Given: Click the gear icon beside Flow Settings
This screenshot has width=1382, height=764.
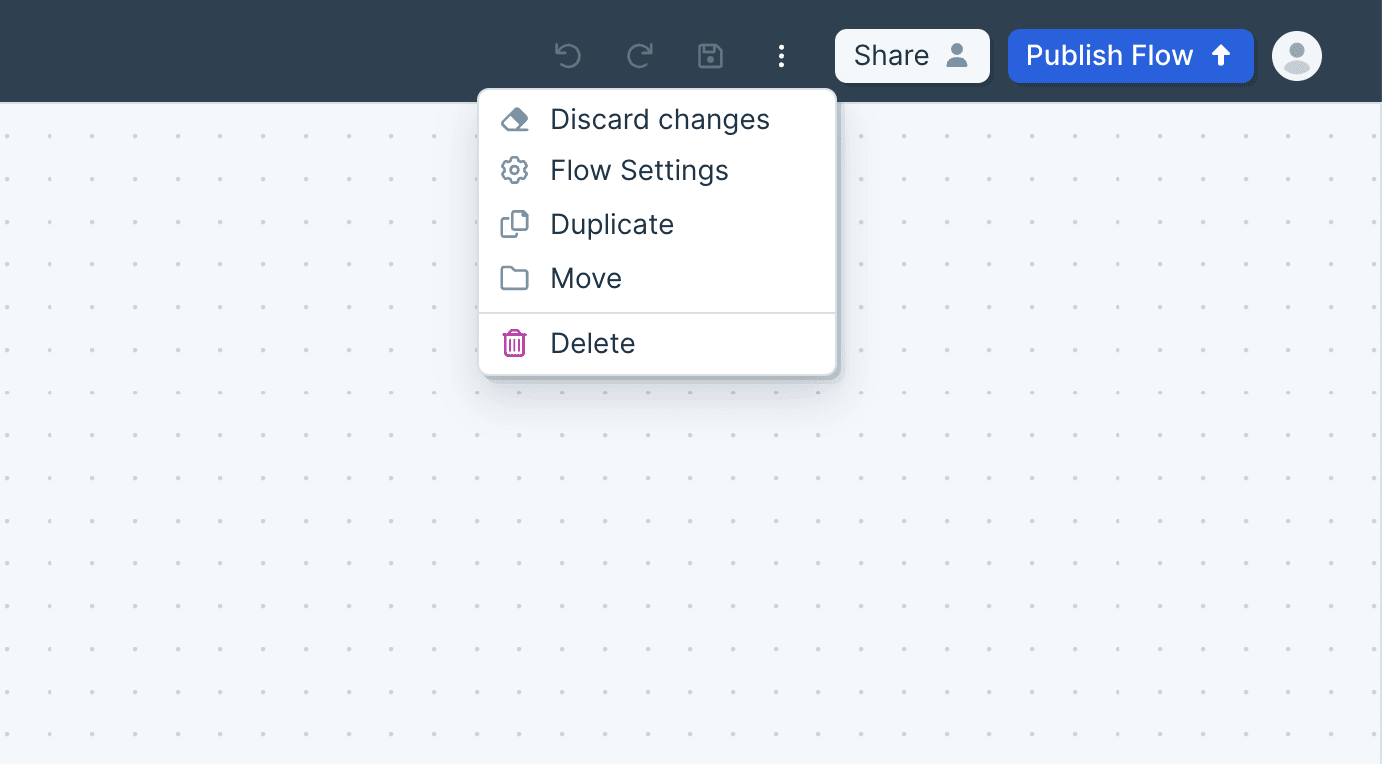Looking at the screenshot, I should point(514,171).
